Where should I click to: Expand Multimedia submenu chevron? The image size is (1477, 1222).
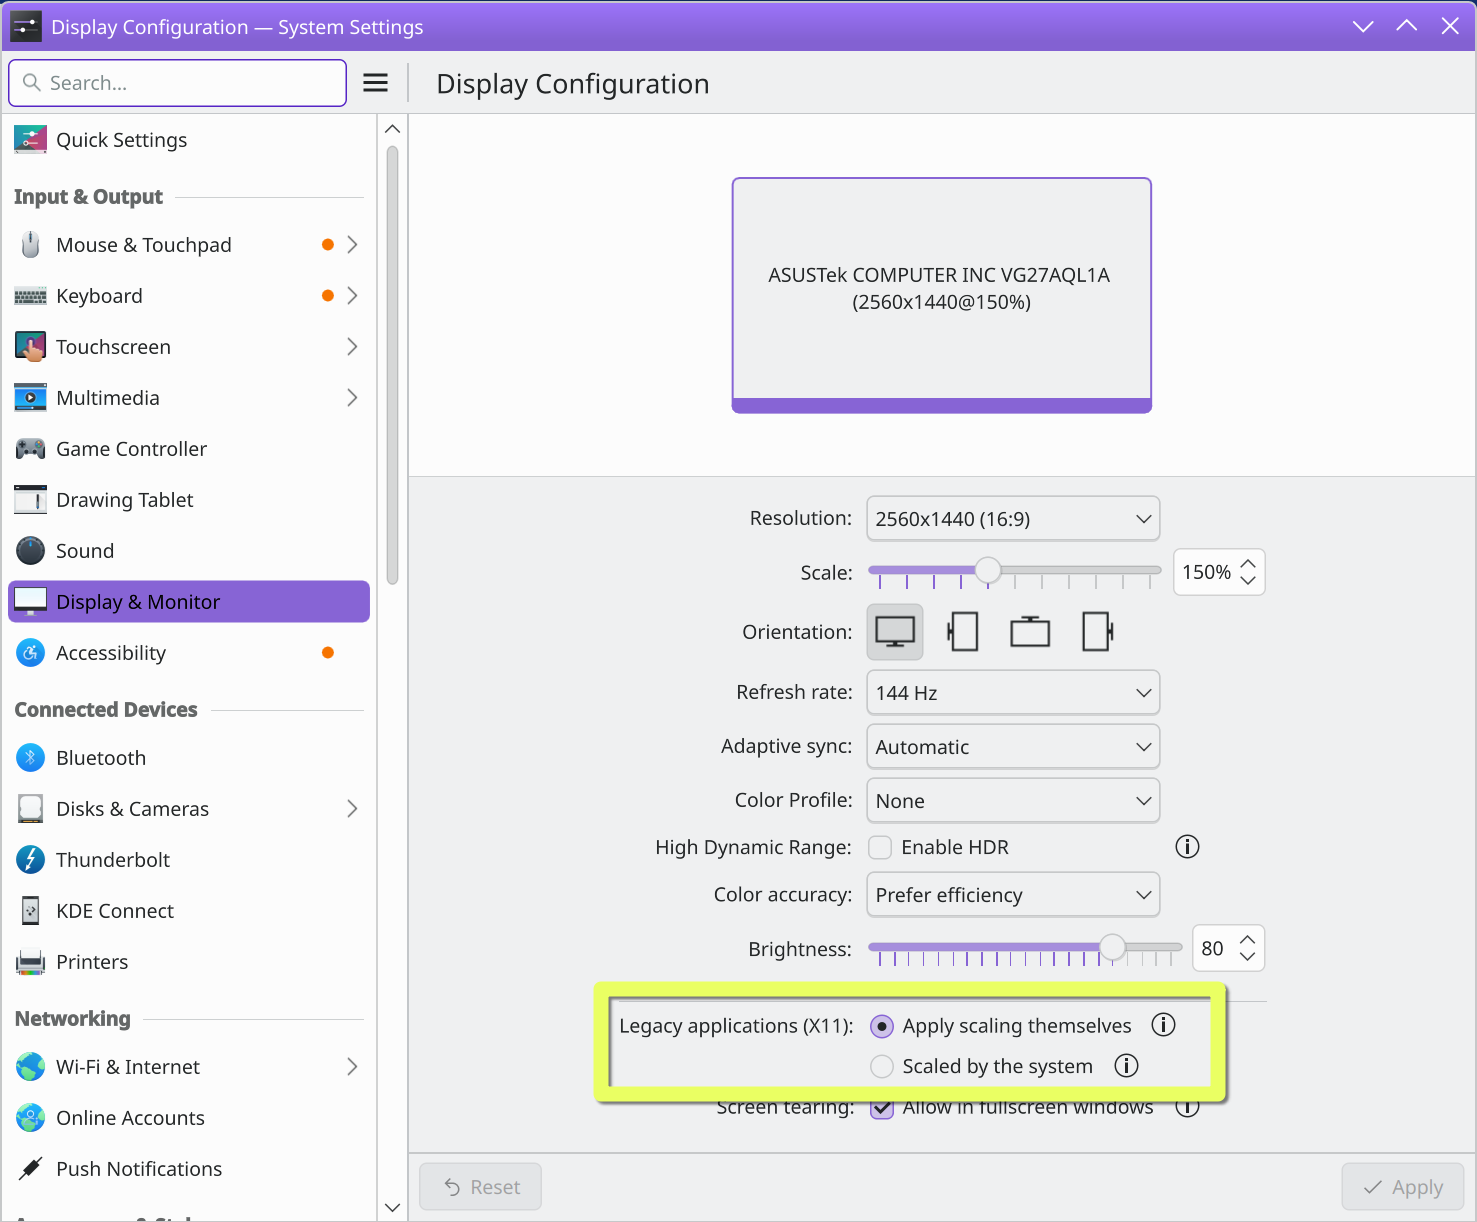(x=352, y=398)
